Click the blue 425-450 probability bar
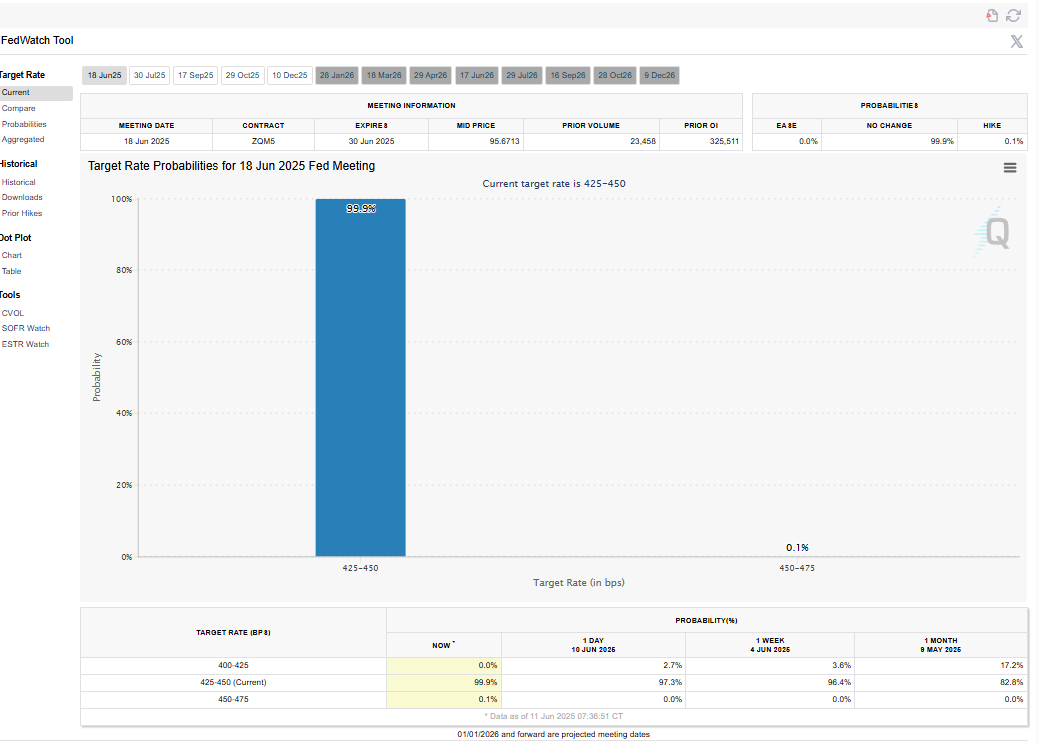This screenshot has width=1039, height=745. click(x=360, y=380)
